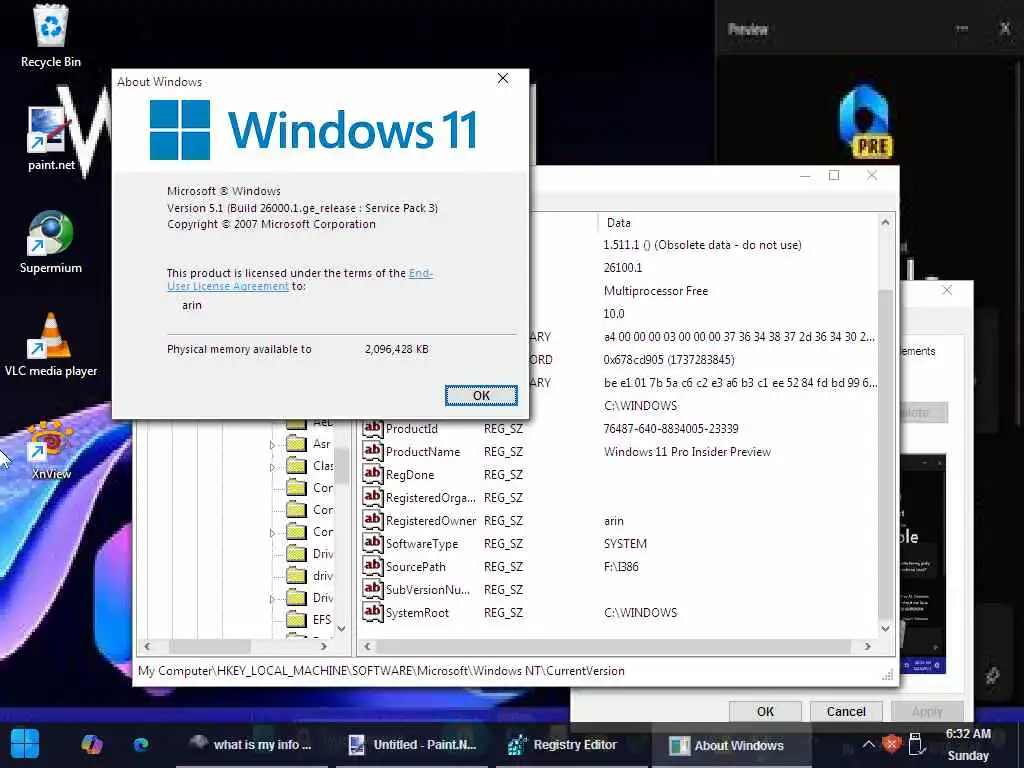1024x768 pixels.
Task: Select the RegisteredOrga... value icon
Action: point(372,497)
